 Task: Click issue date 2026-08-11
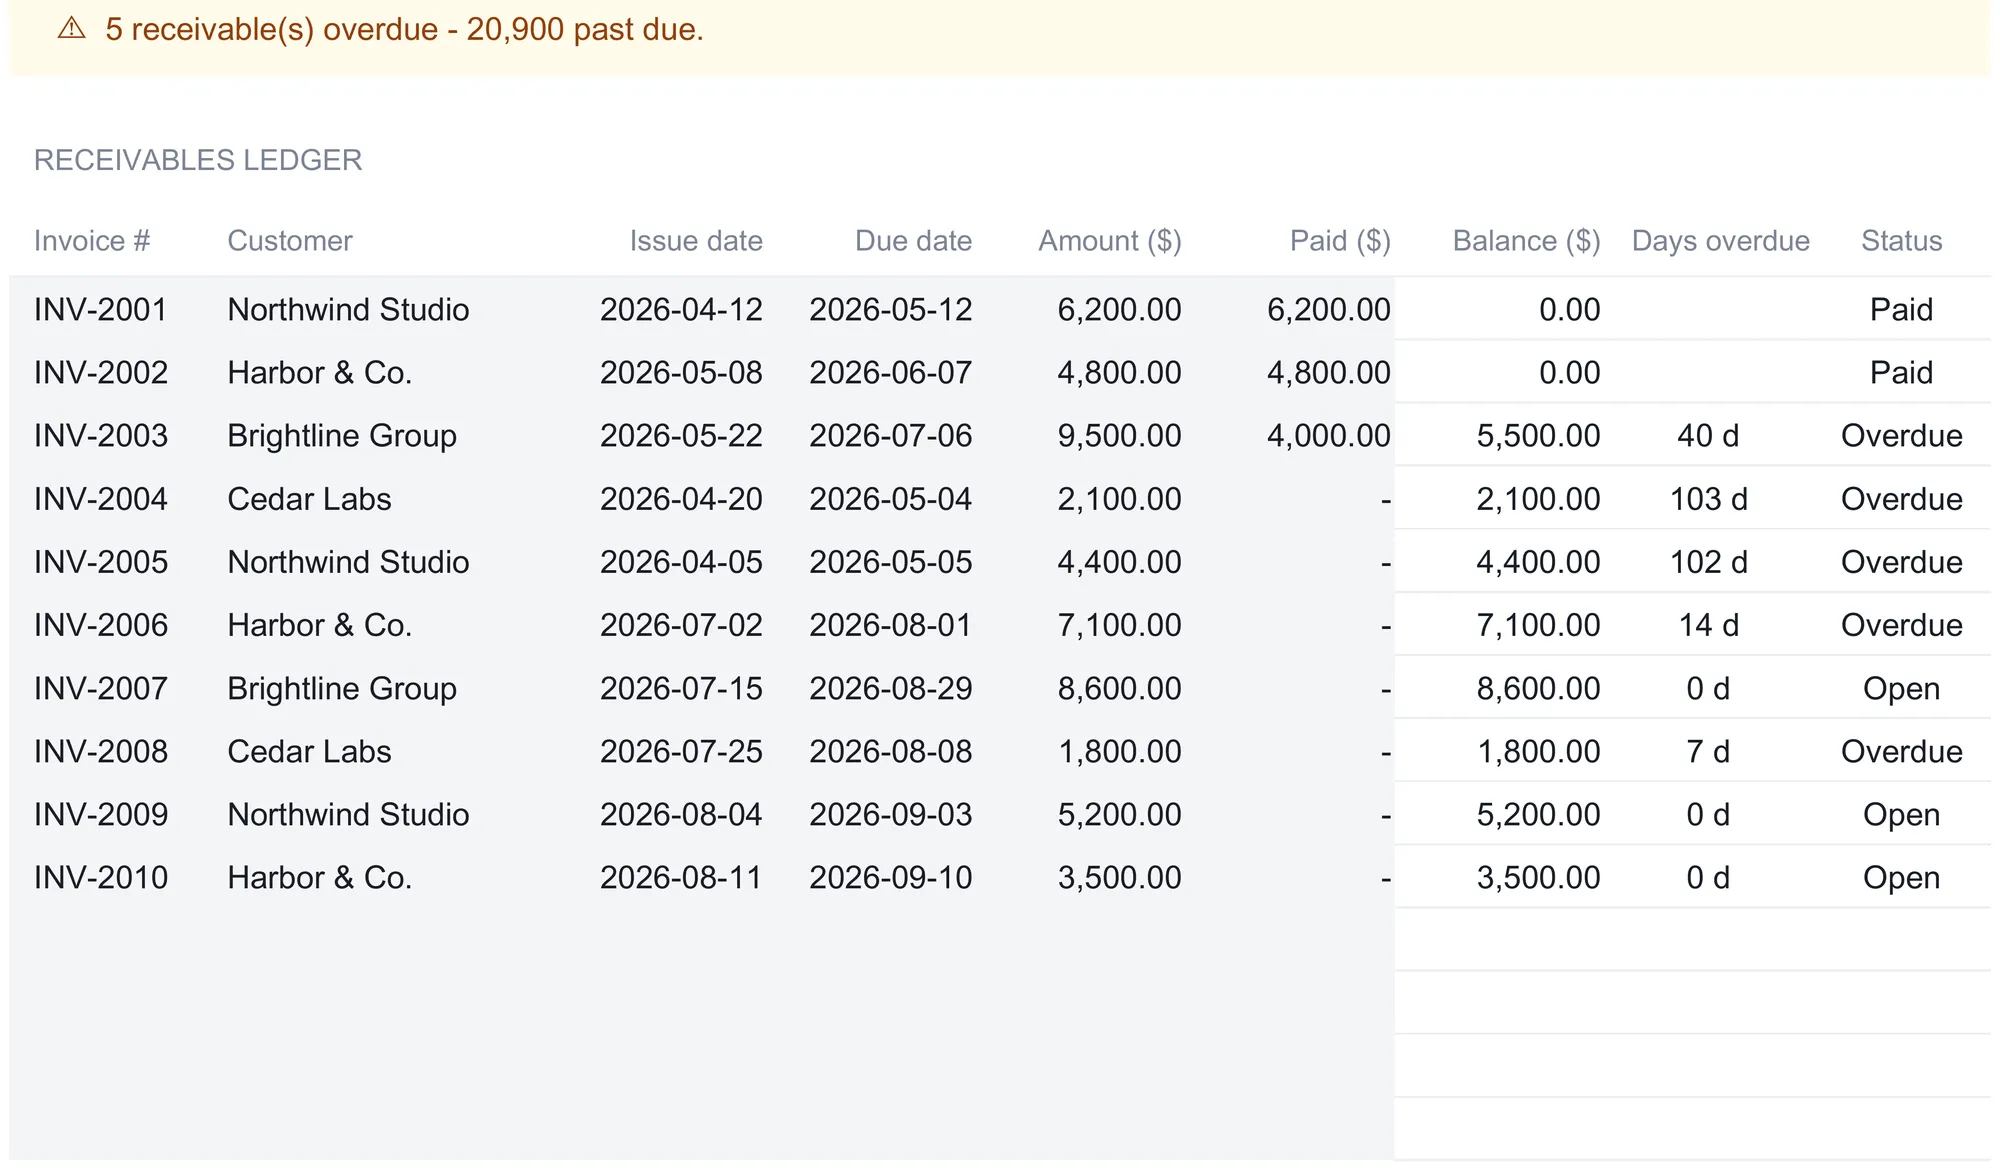[681, 878]
